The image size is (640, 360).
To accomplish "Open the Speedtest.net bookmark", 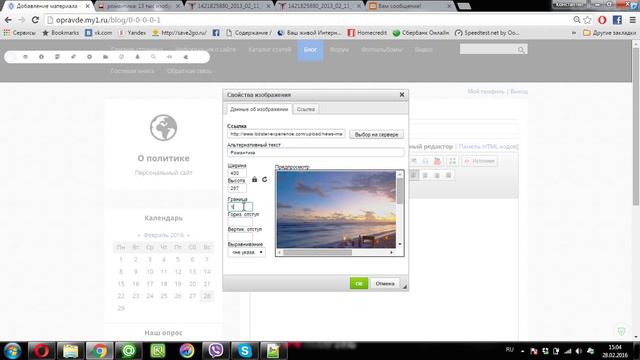I will (x=487, y=33).
